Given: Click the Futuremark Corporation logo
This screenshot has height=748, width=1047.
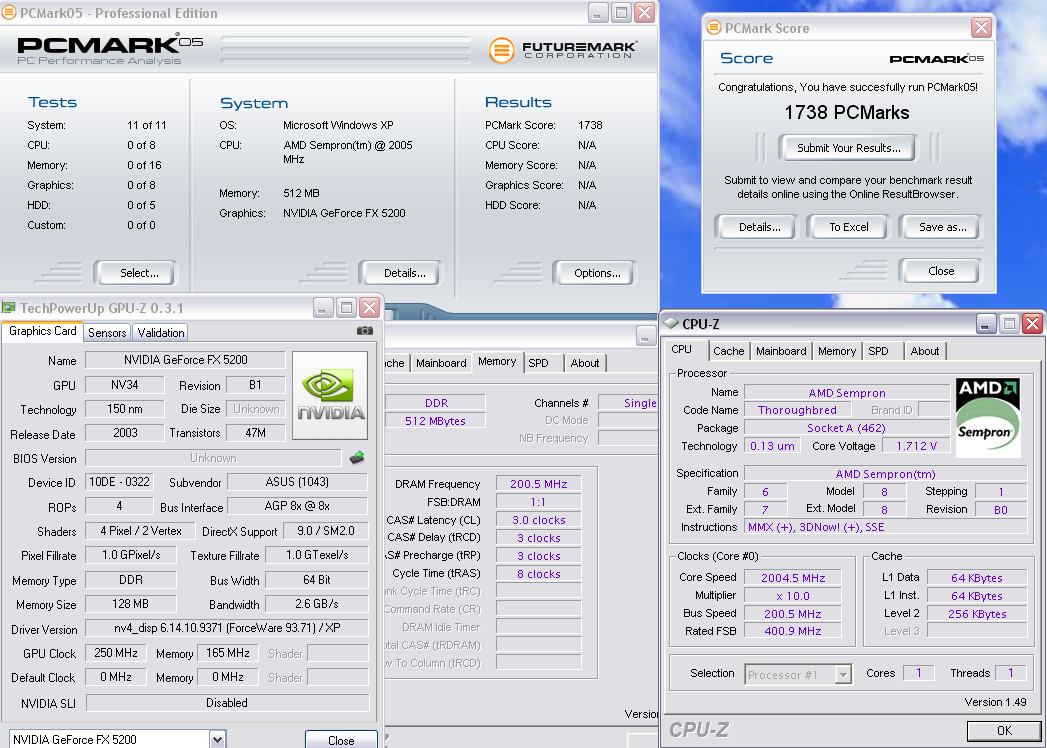Looking at the screenshot, I should click(562, 50).
